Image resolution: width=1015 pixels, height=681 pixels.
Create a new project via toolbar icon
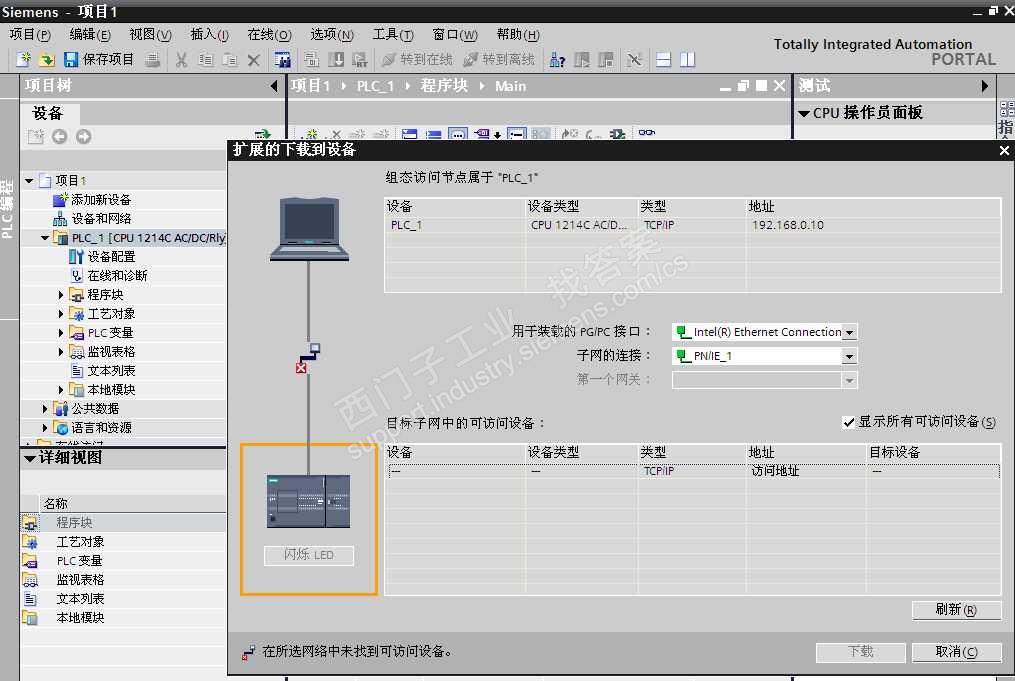pos(24,60)
